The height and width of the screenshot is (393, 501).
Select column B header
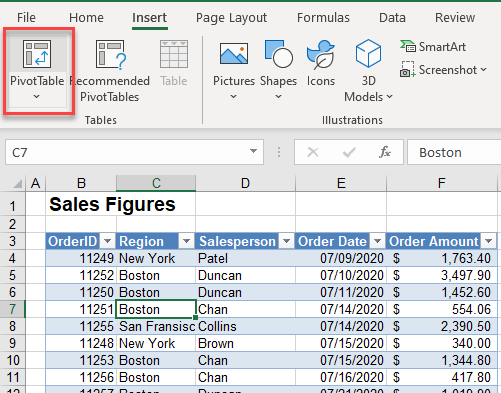[81, 183]
